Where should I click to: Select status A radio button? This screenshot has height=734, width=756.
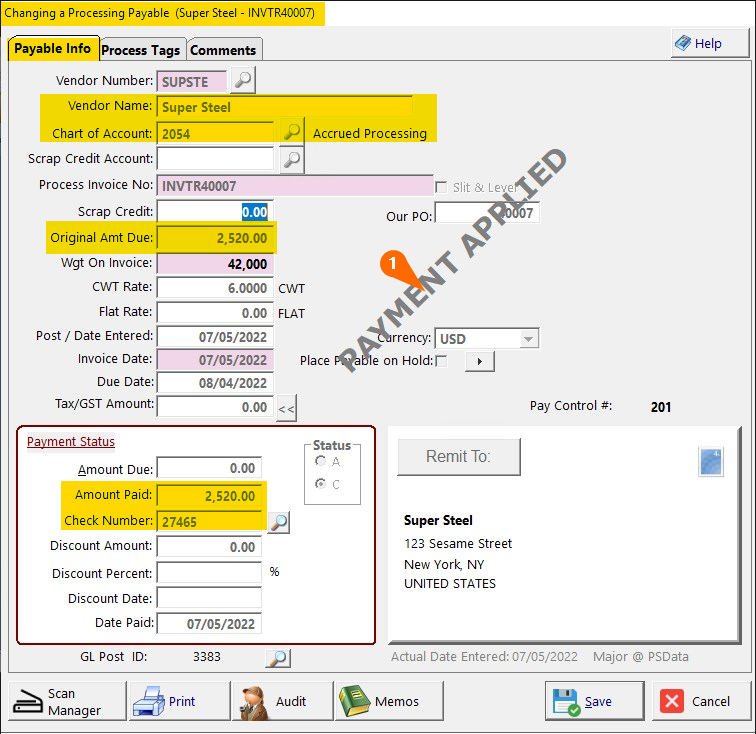tap(320, 461)
